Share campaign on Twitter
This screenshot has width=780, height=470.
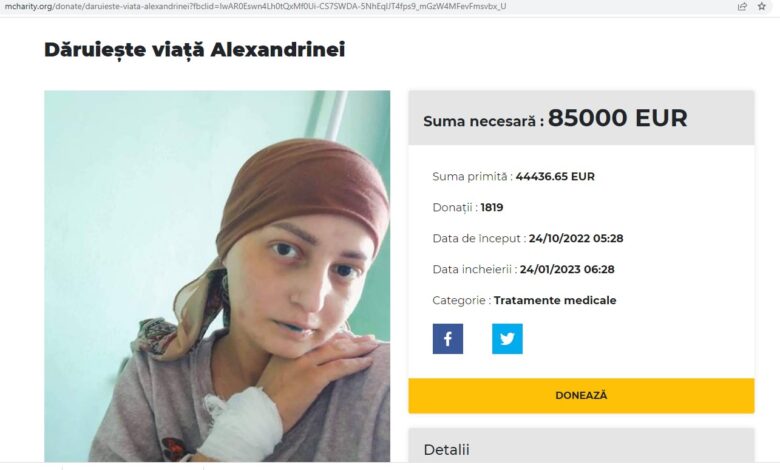pos(507,339)
